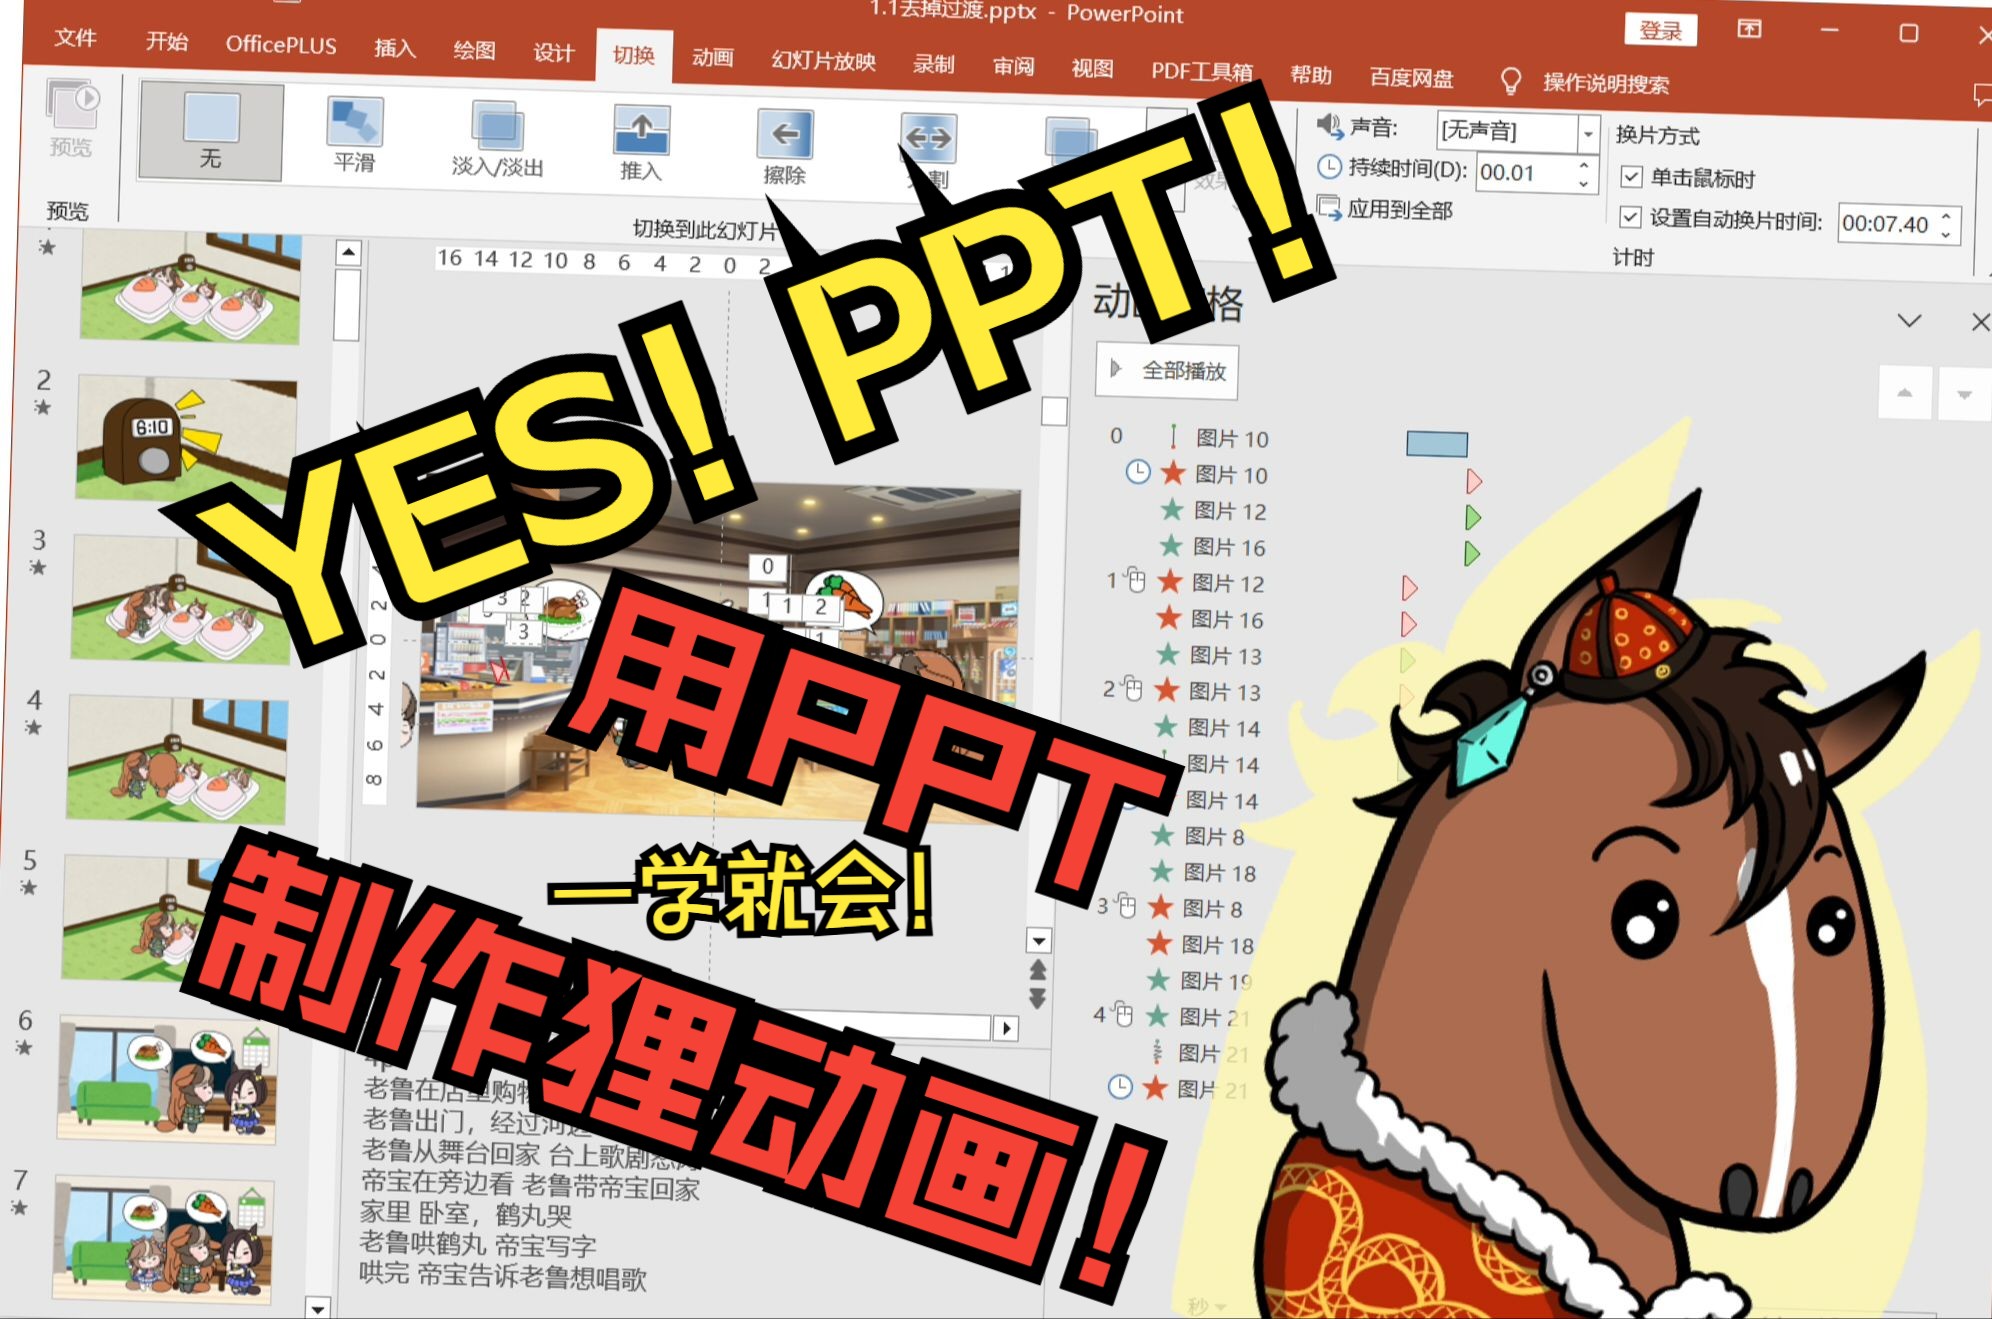Apply the 平滑 morph transition

(354, 137)
